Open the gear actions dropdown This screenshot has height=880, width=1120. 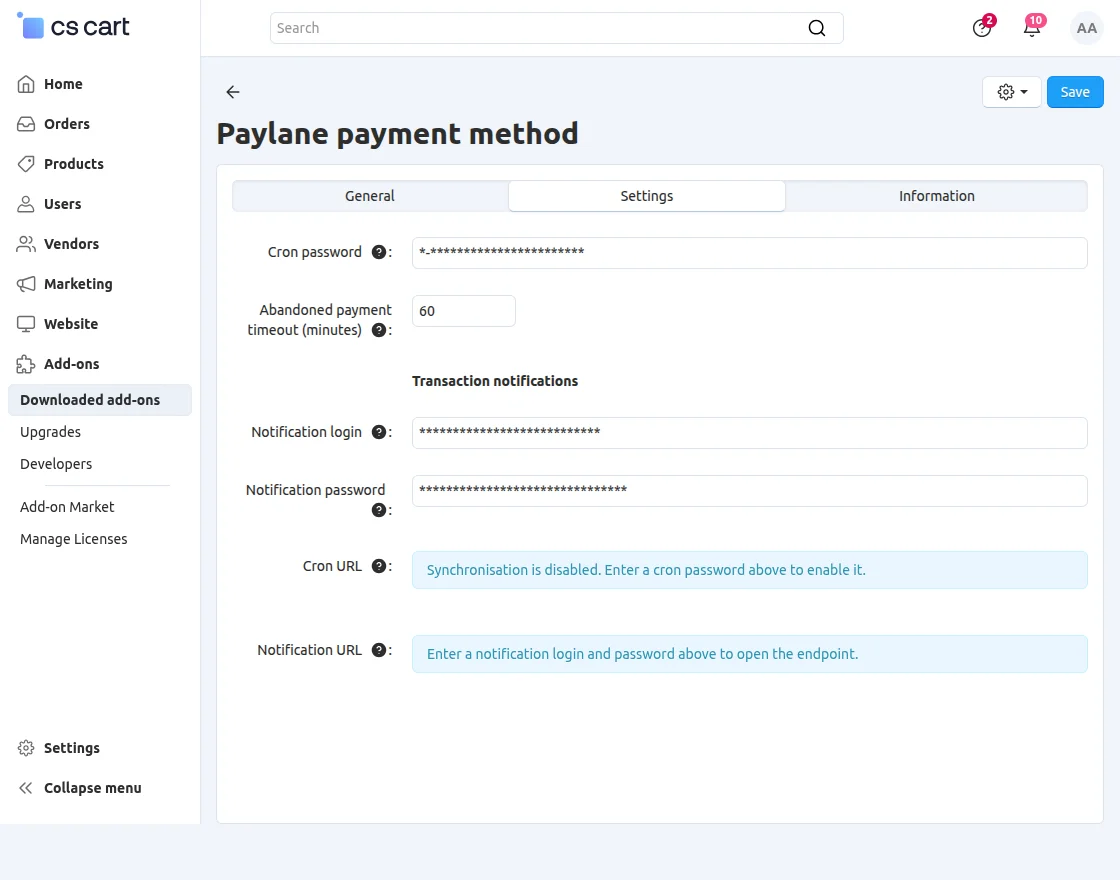pos(1011,92)
